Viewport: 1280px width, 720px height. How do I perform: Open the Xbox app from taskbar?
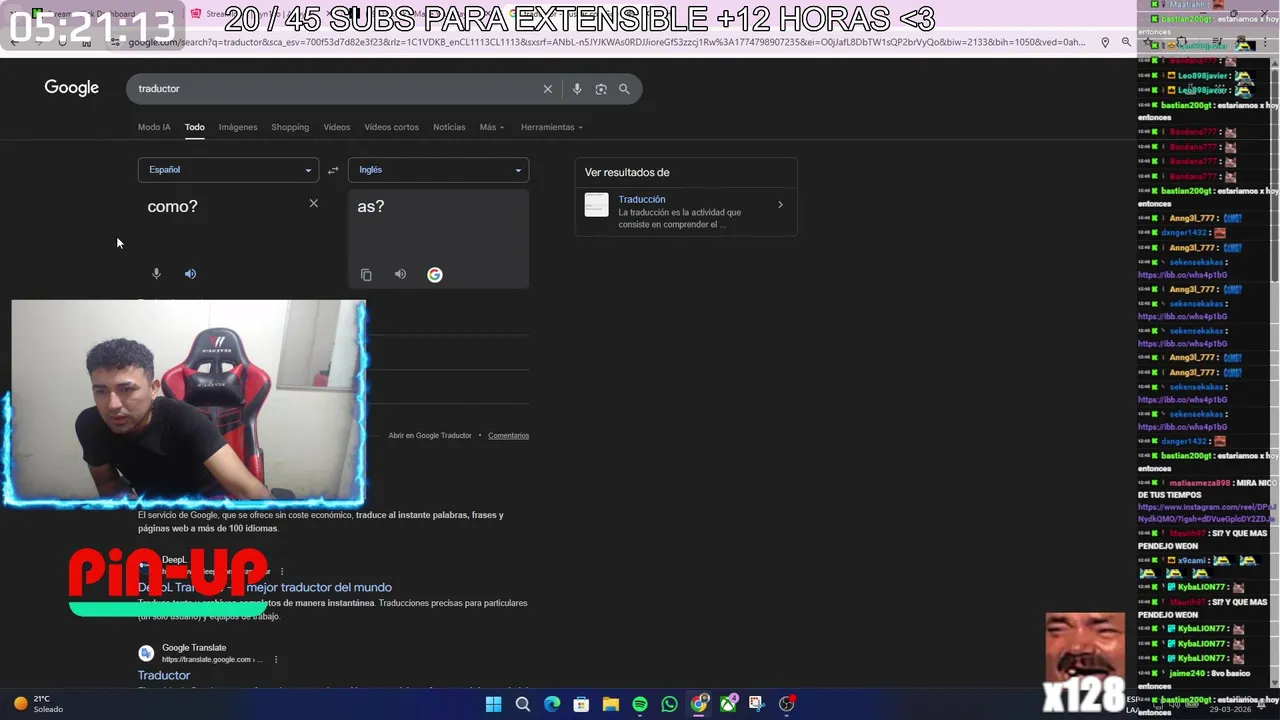click(x=728, y=704)
